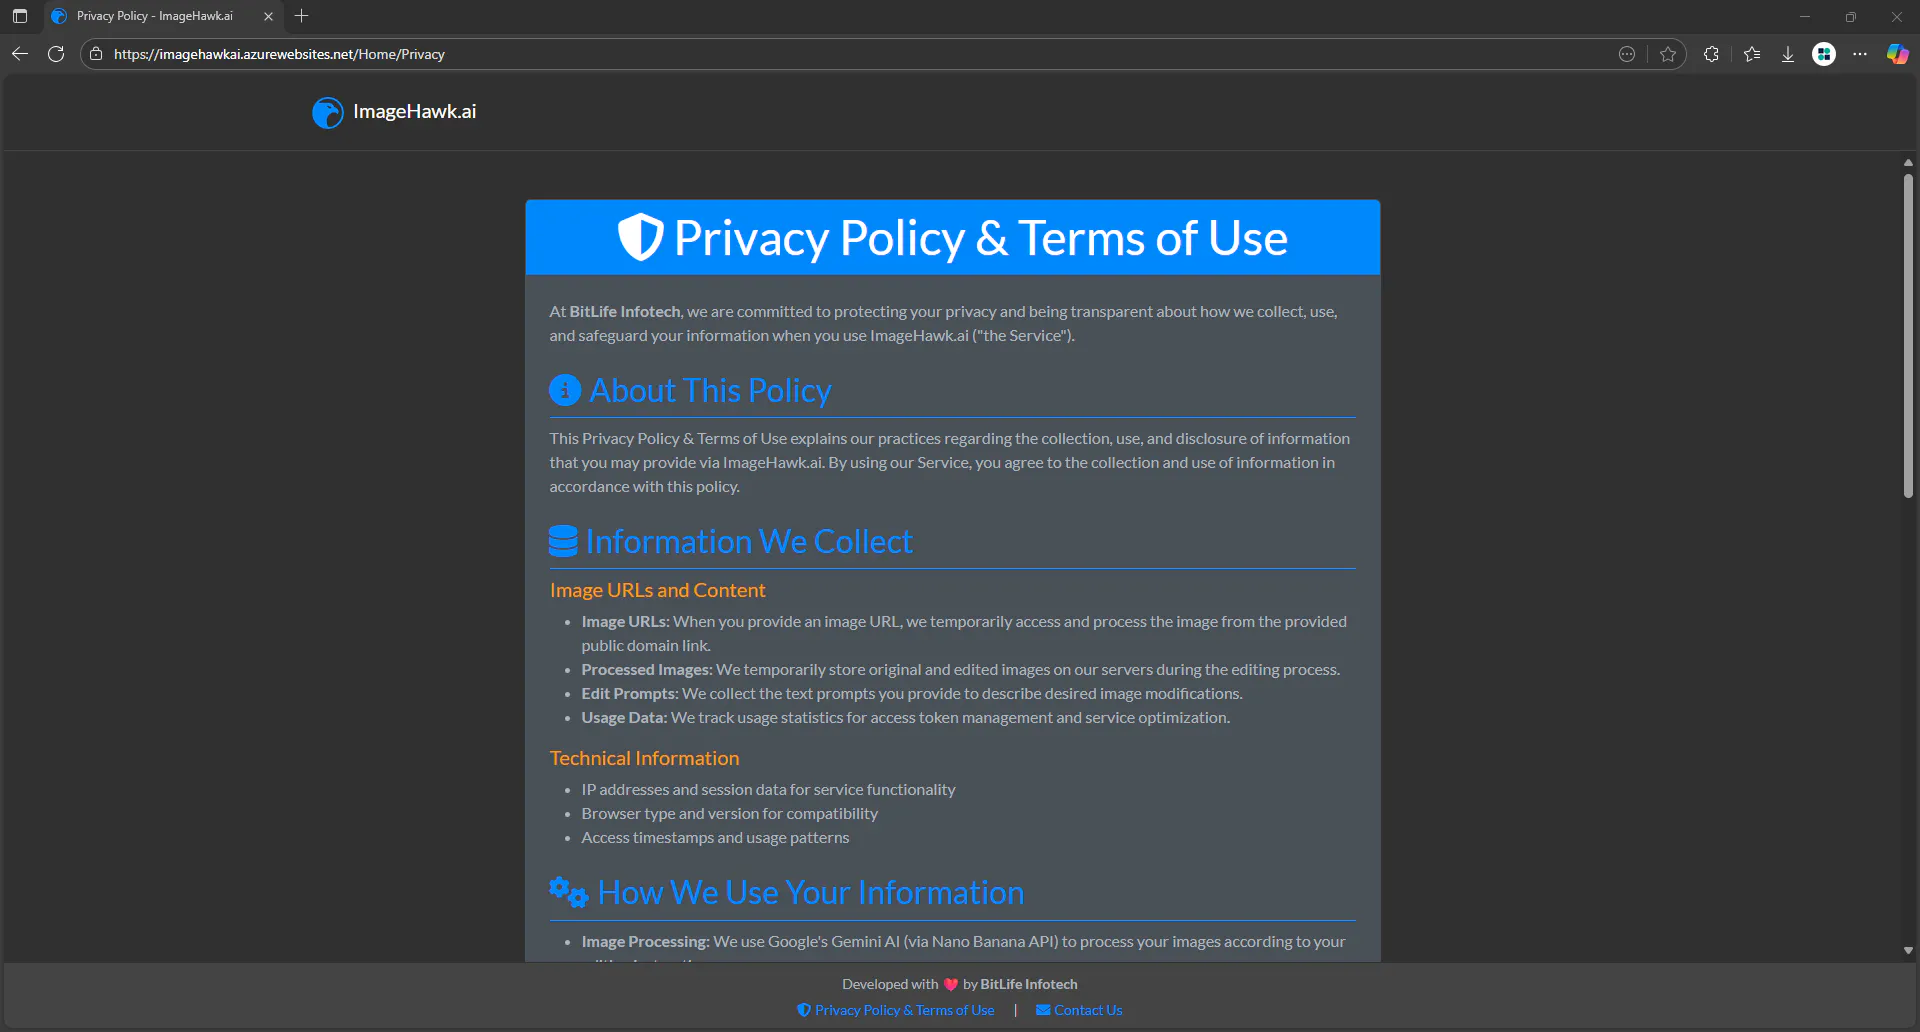Open the Contact Us footer link
This screenshot has height=1032, width=1920.
1079,1010
